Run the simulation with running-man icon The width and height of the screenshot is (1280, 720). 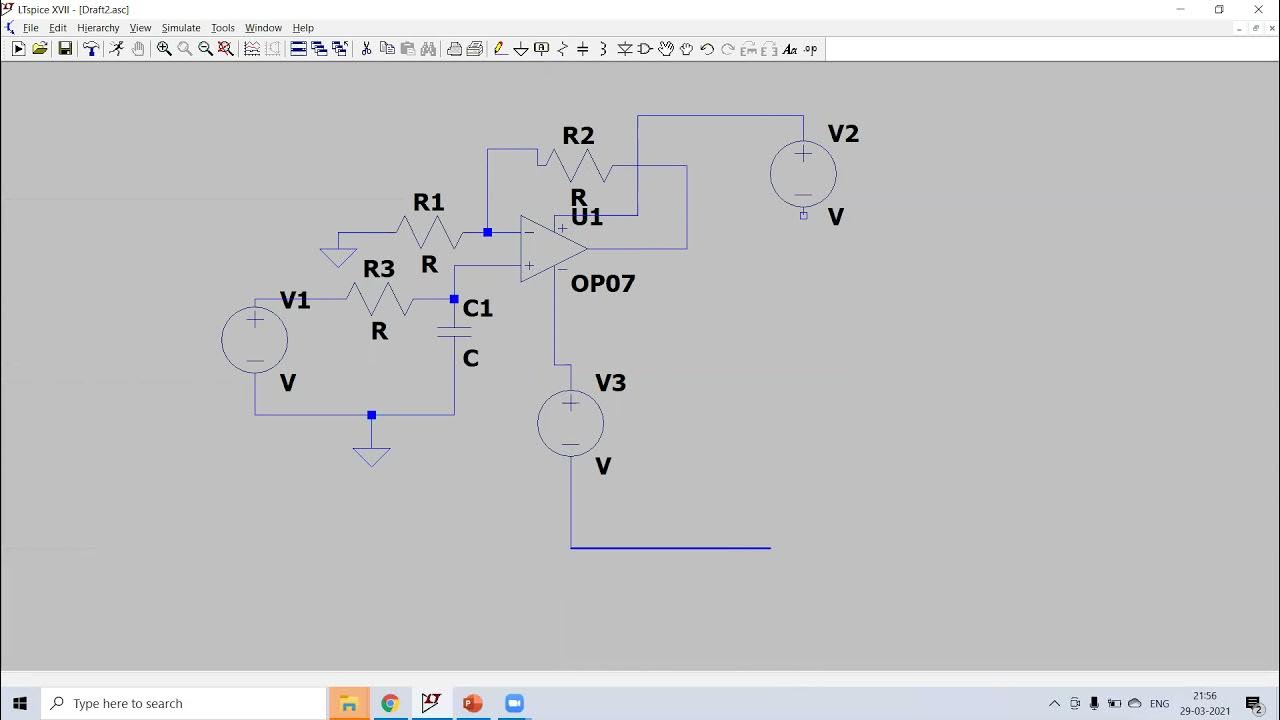click(116, 49)
